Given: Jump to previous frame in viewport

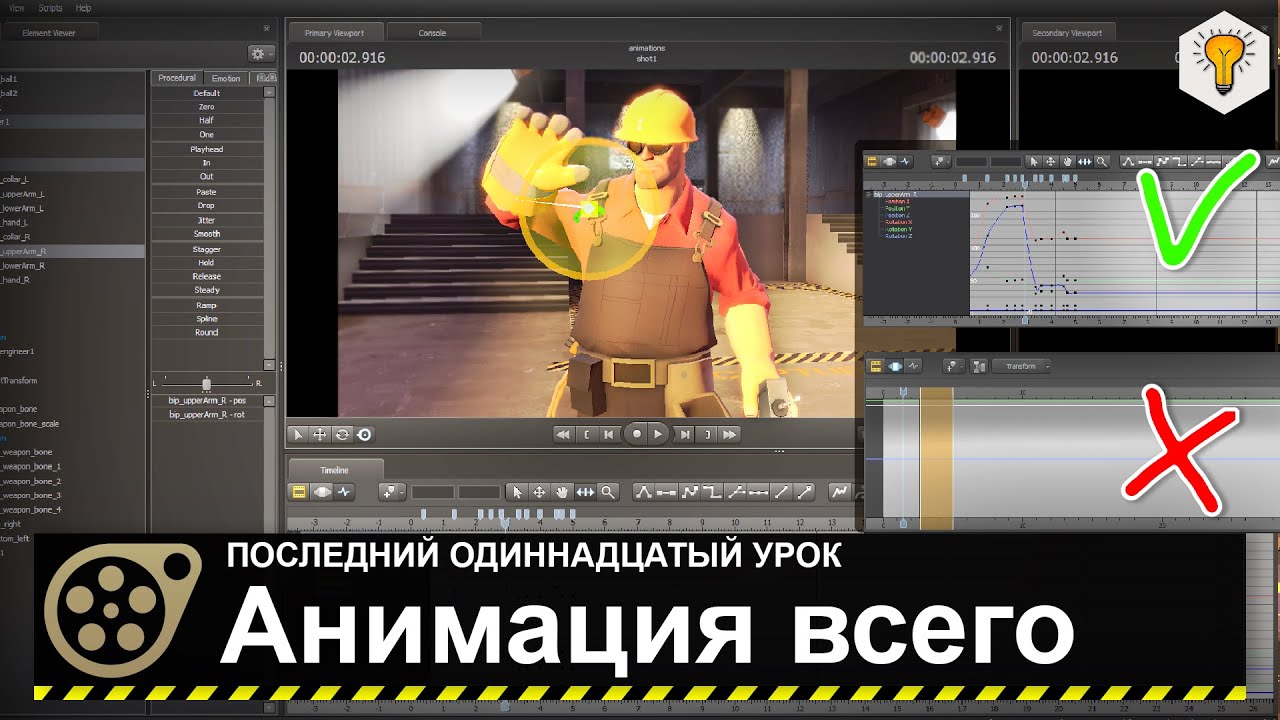Looking at the screenshot, I should [x=609, y=434].
